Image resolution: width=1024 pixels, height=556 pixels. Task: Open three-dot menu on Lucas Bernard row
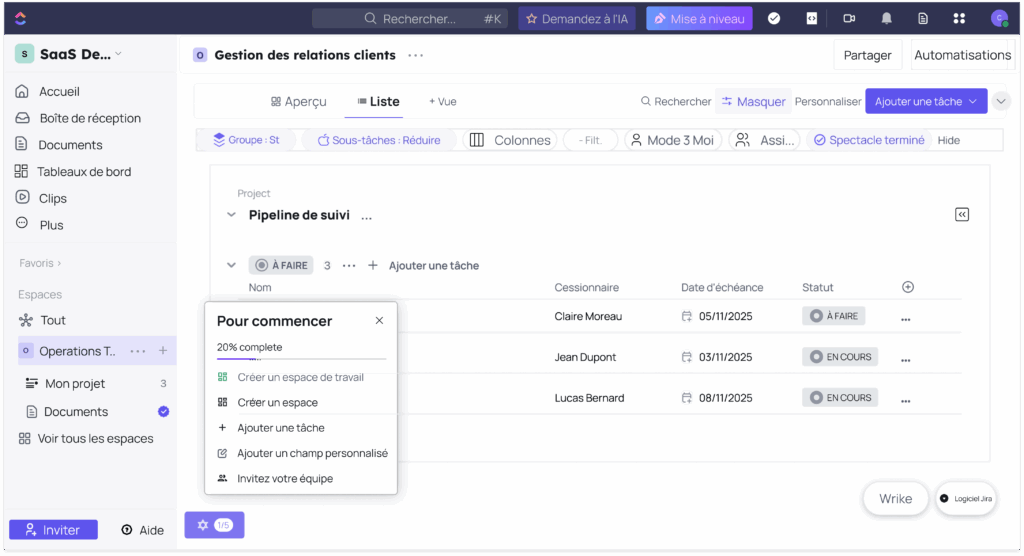pos(905,400)
